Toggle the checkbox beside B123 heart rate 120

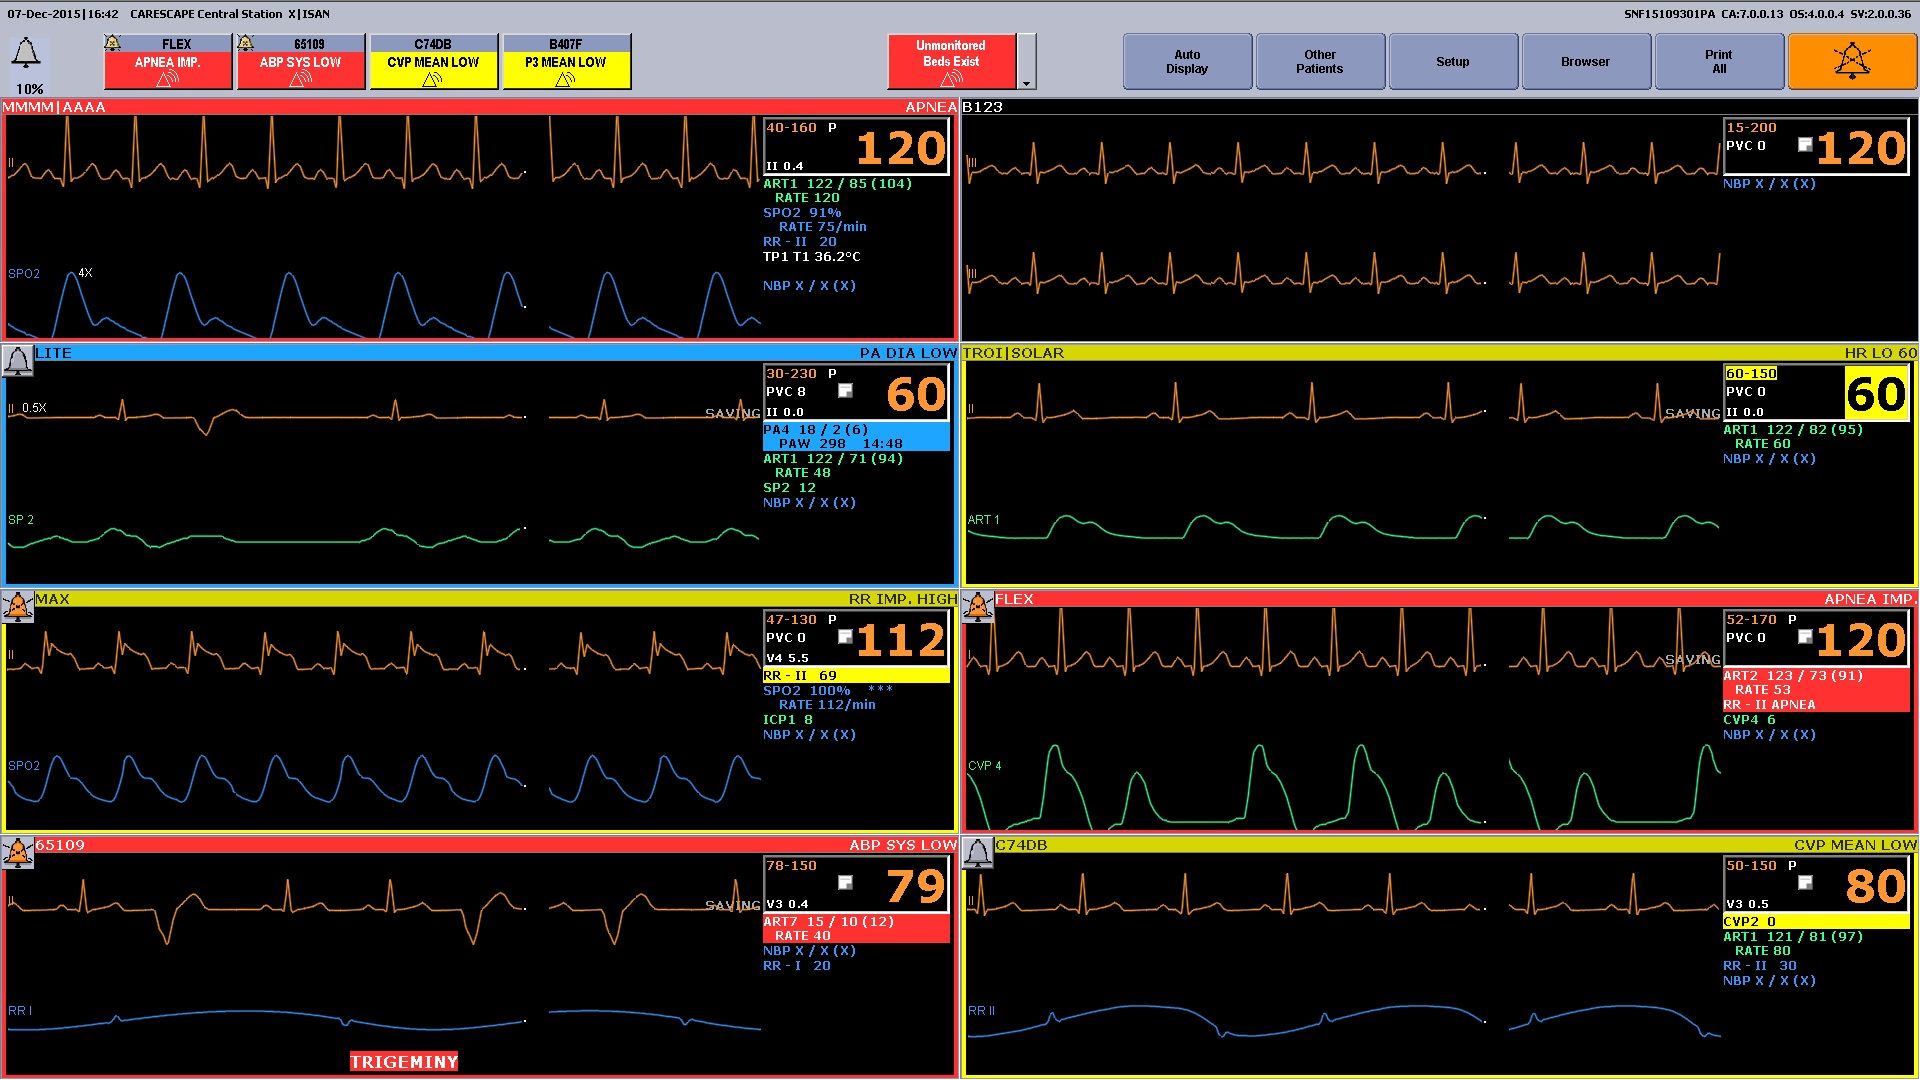tap(1805, 145)
